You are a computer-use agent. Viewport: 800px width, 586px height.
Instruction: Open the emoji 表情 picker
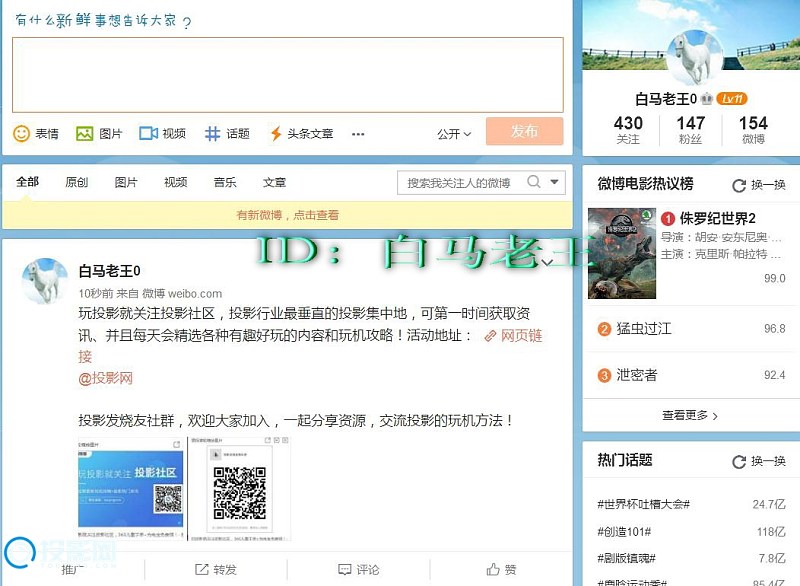click(x=35, y=134)
